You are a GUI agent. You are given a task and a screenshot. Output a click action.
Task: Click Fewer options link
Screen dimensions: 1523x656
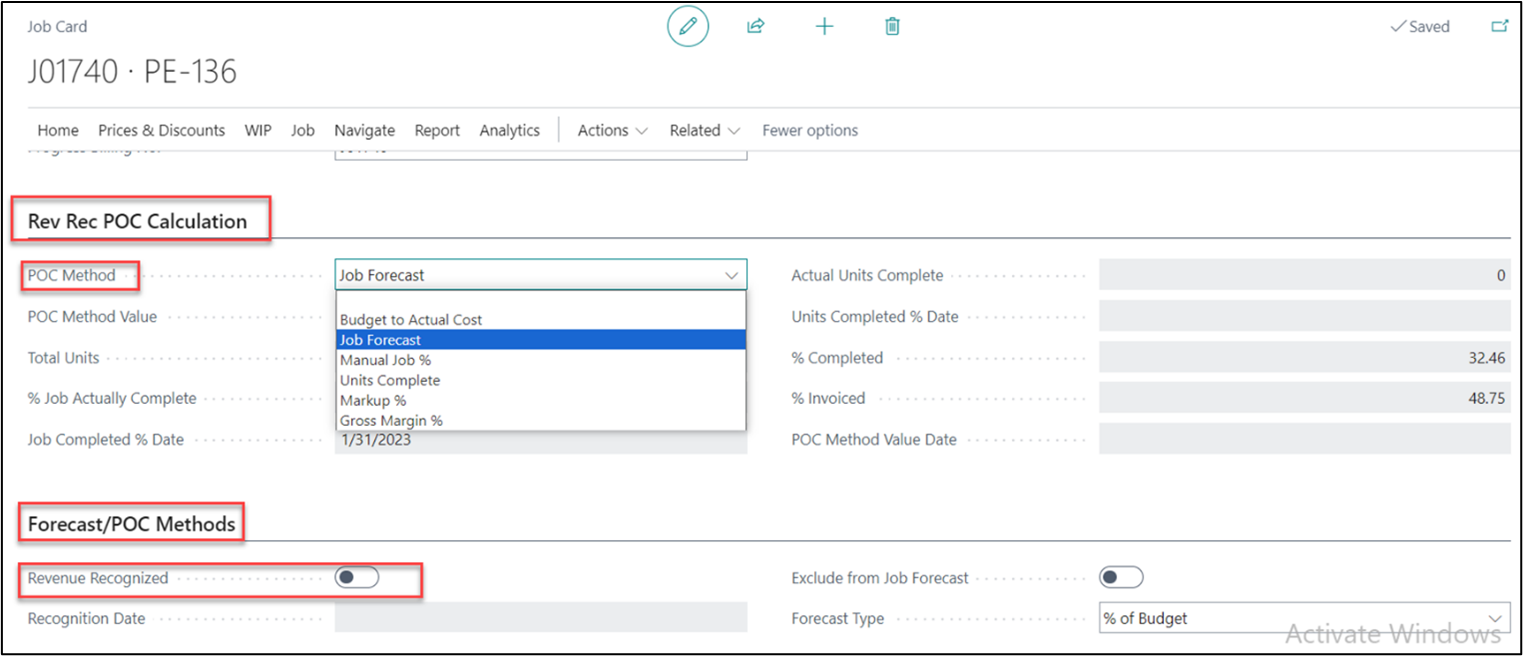click(810, 130)
